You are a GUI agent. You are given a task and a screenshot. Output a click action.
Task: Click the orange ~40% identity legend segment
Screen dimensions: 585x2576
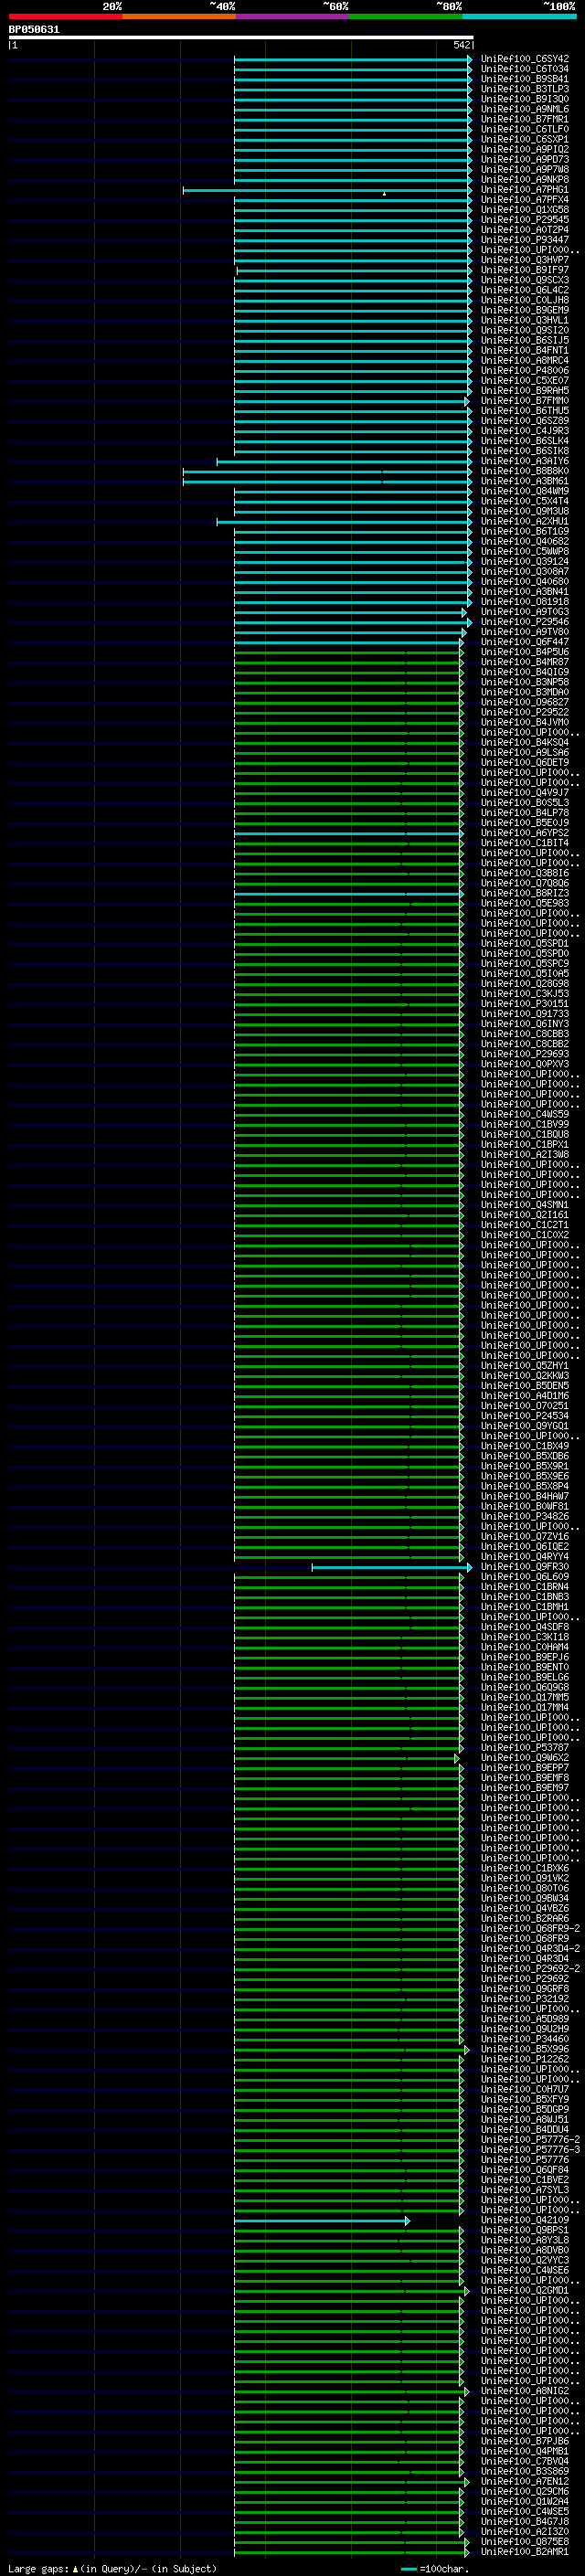coord(179,16)
